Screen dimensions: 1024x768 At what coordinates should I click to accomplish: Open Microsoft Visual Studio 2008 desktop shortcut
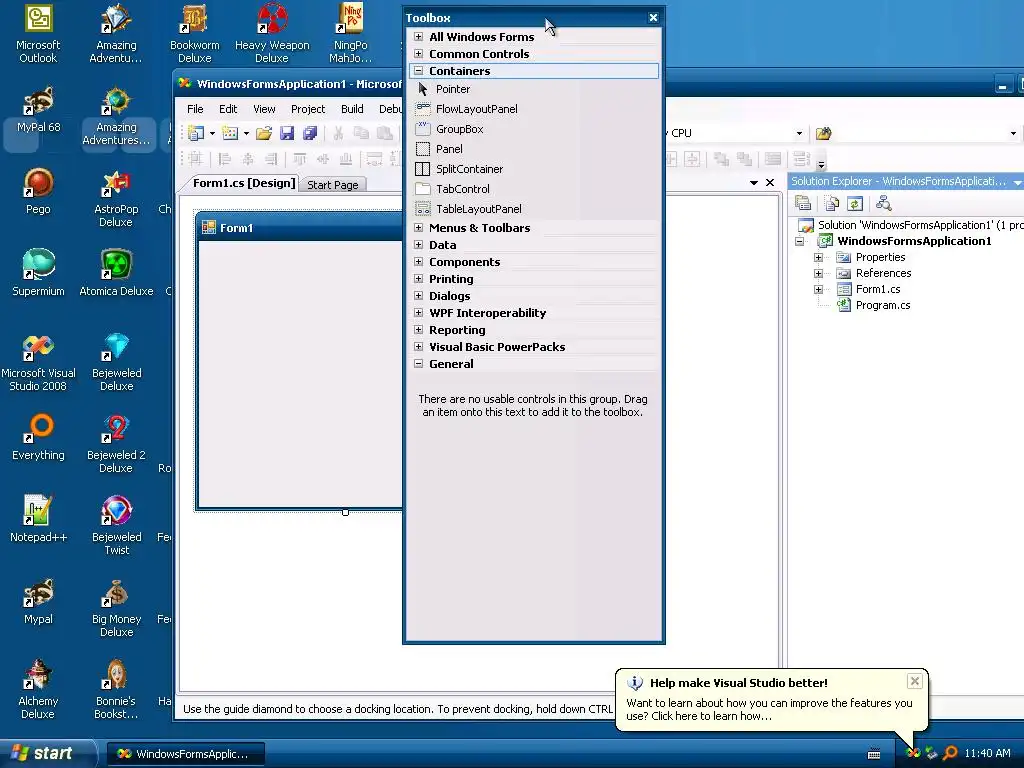pyautogui.click(x=38, y=362)
